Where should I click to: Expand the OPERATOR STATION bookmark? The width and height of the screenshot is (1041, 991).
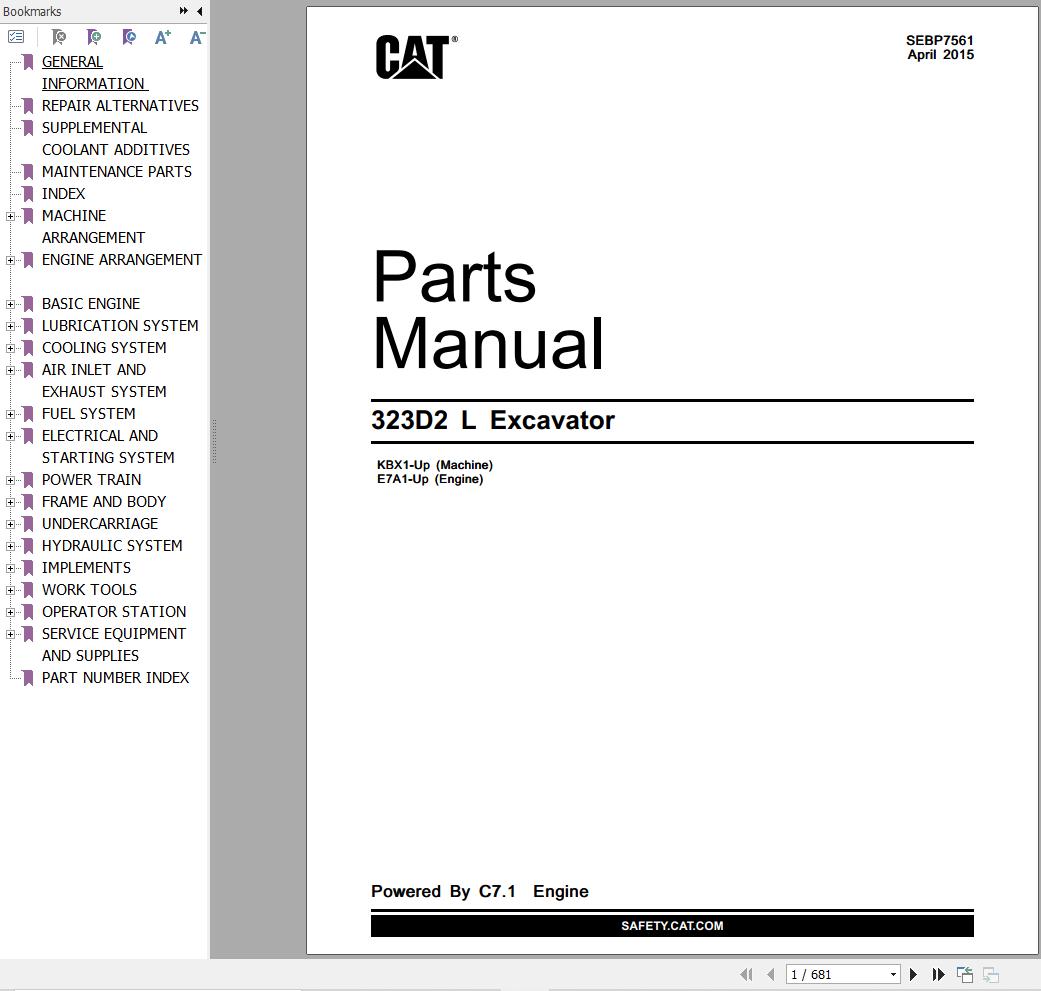click(x=10, y=612)
